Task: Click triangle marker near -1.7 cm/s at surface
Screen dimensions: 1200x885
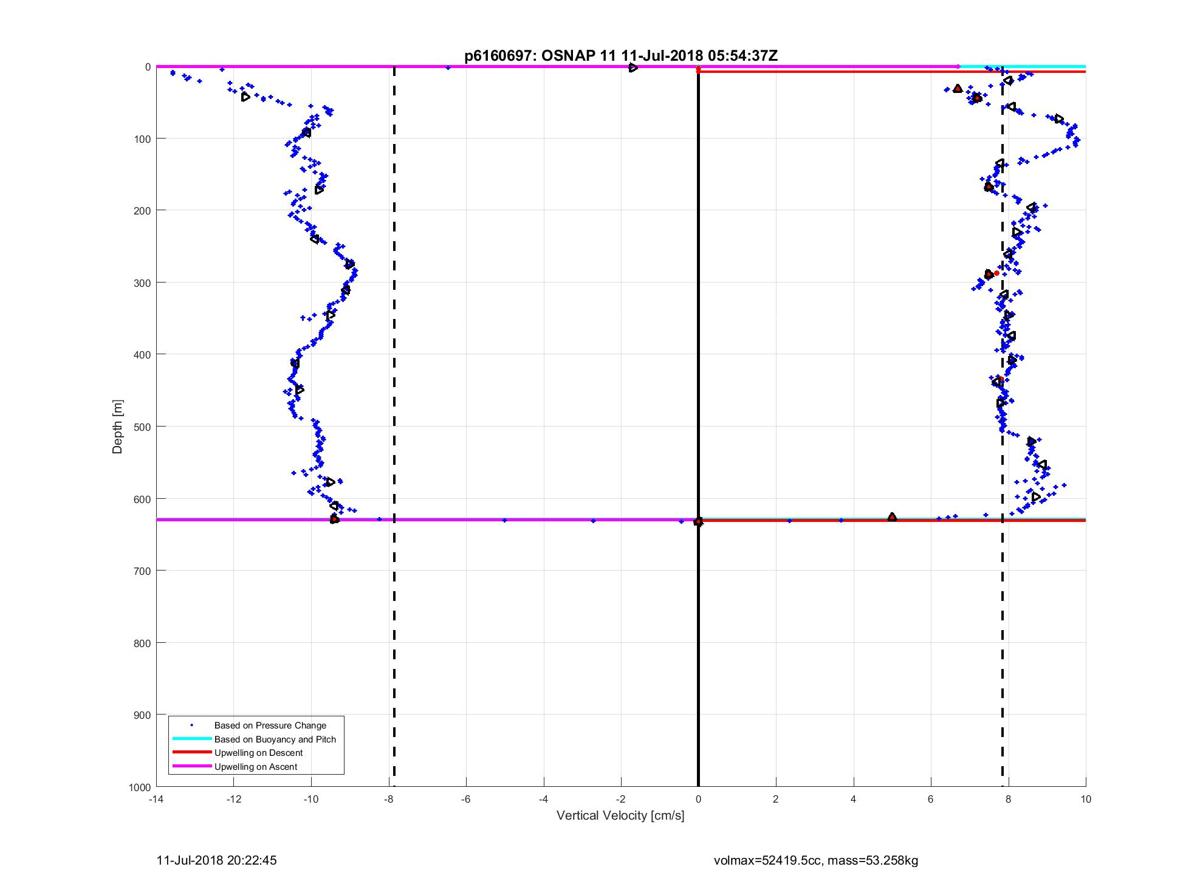Action: click(x=633, y=67)
